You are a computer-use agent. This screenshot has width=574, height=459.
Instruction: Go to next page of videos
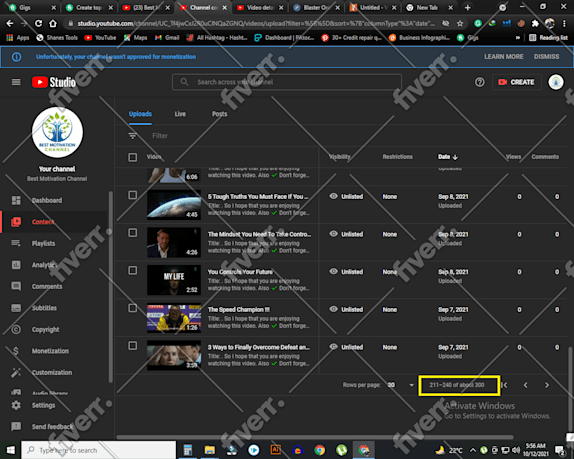point(547,385)
